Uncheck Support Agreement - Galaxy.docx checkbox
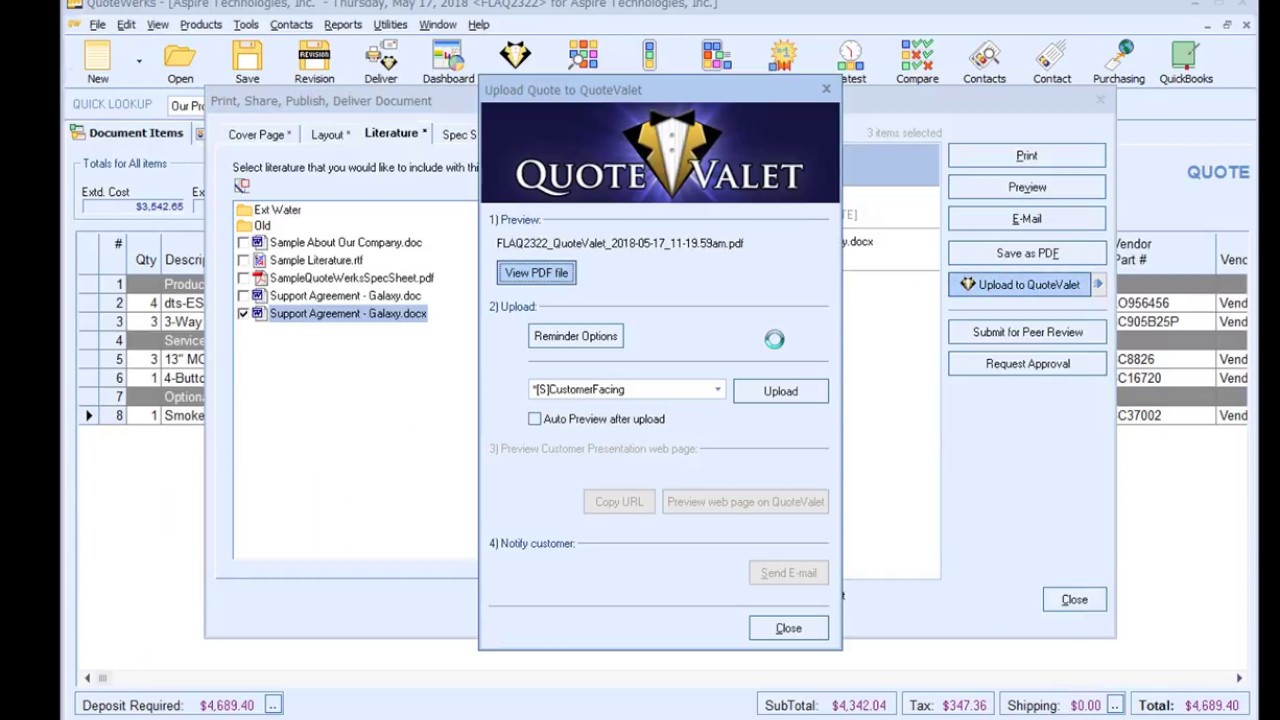Screen dimensions: 1280x720 [243, 314]
